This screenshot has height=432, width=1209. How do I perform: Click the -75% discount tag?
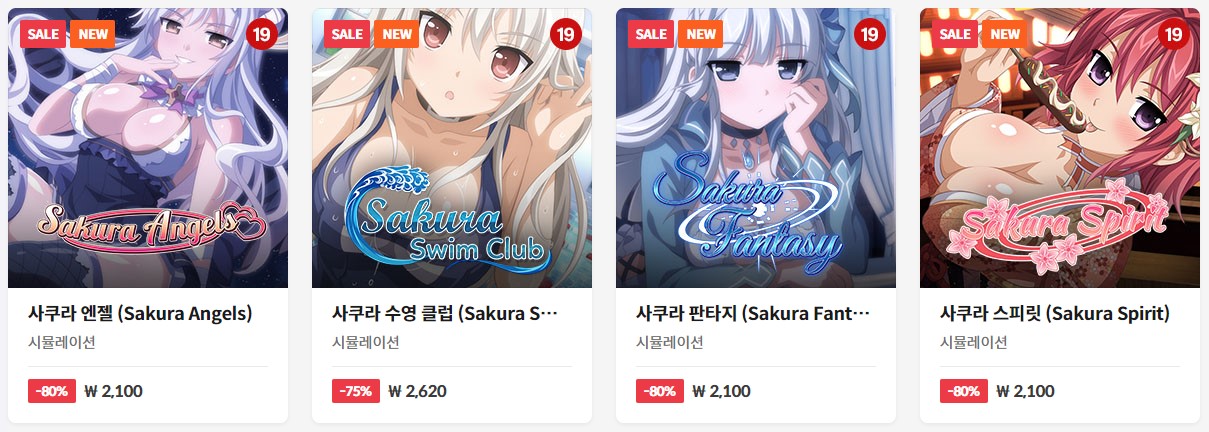coord(355,391)
